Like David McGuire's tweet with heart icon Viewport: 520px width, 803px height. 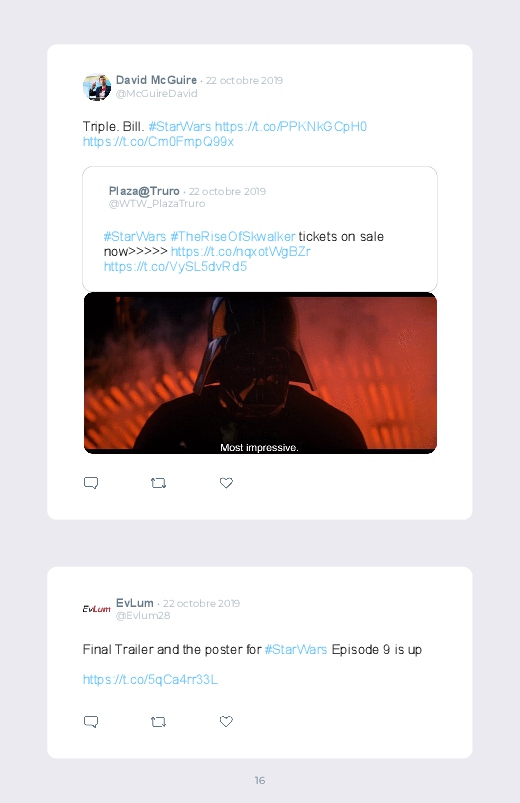coord(226,482)
